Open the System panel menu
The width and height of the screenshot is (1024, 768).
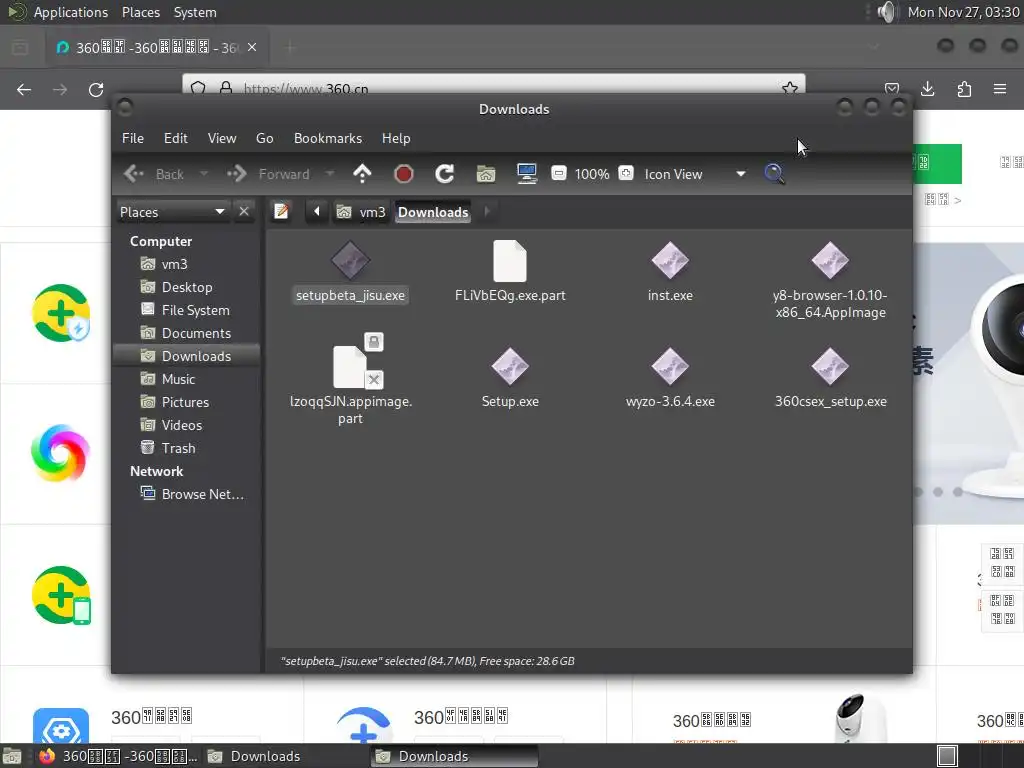pyautogui.click(x=195, y=12)
